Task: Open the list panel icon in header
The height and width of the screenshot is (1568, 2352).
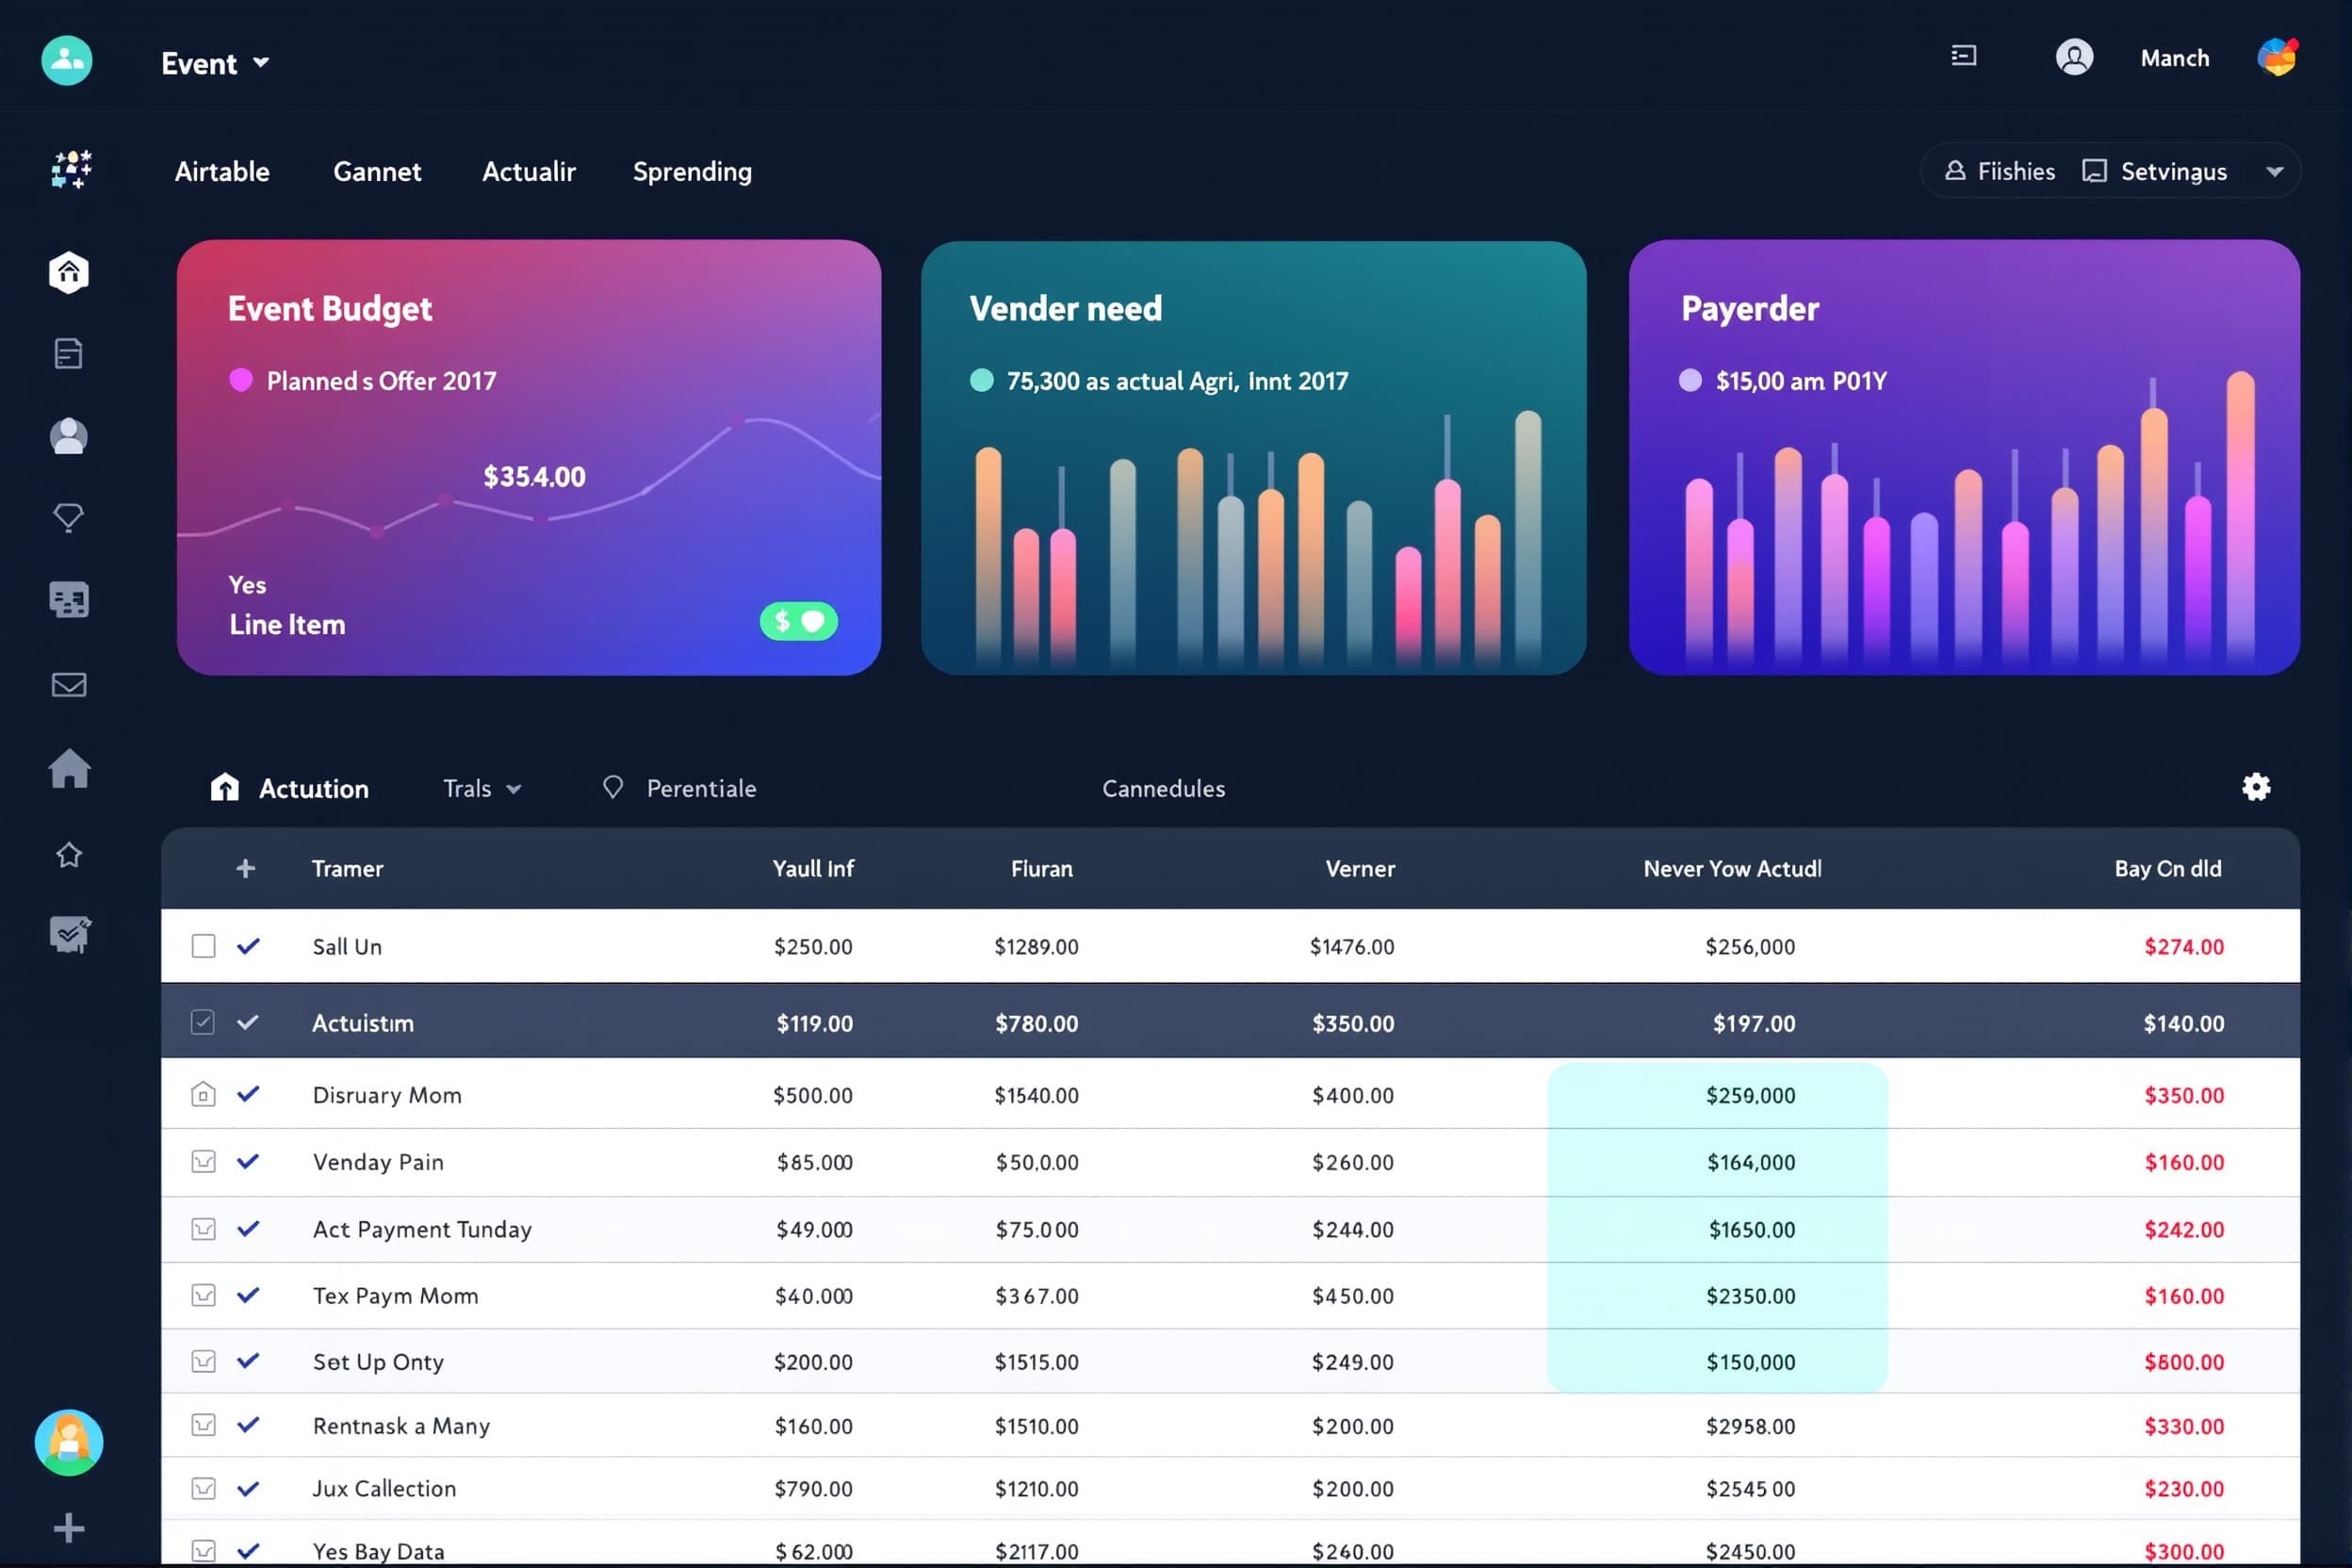Action: (1964, 56)
